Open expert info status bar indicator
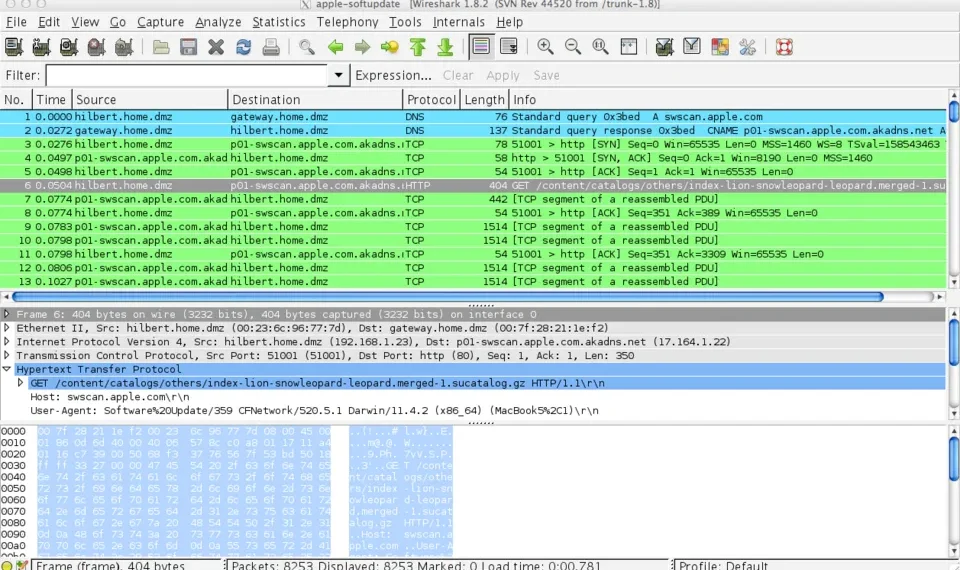The image size is (960, 570). (x=7, y=565)
